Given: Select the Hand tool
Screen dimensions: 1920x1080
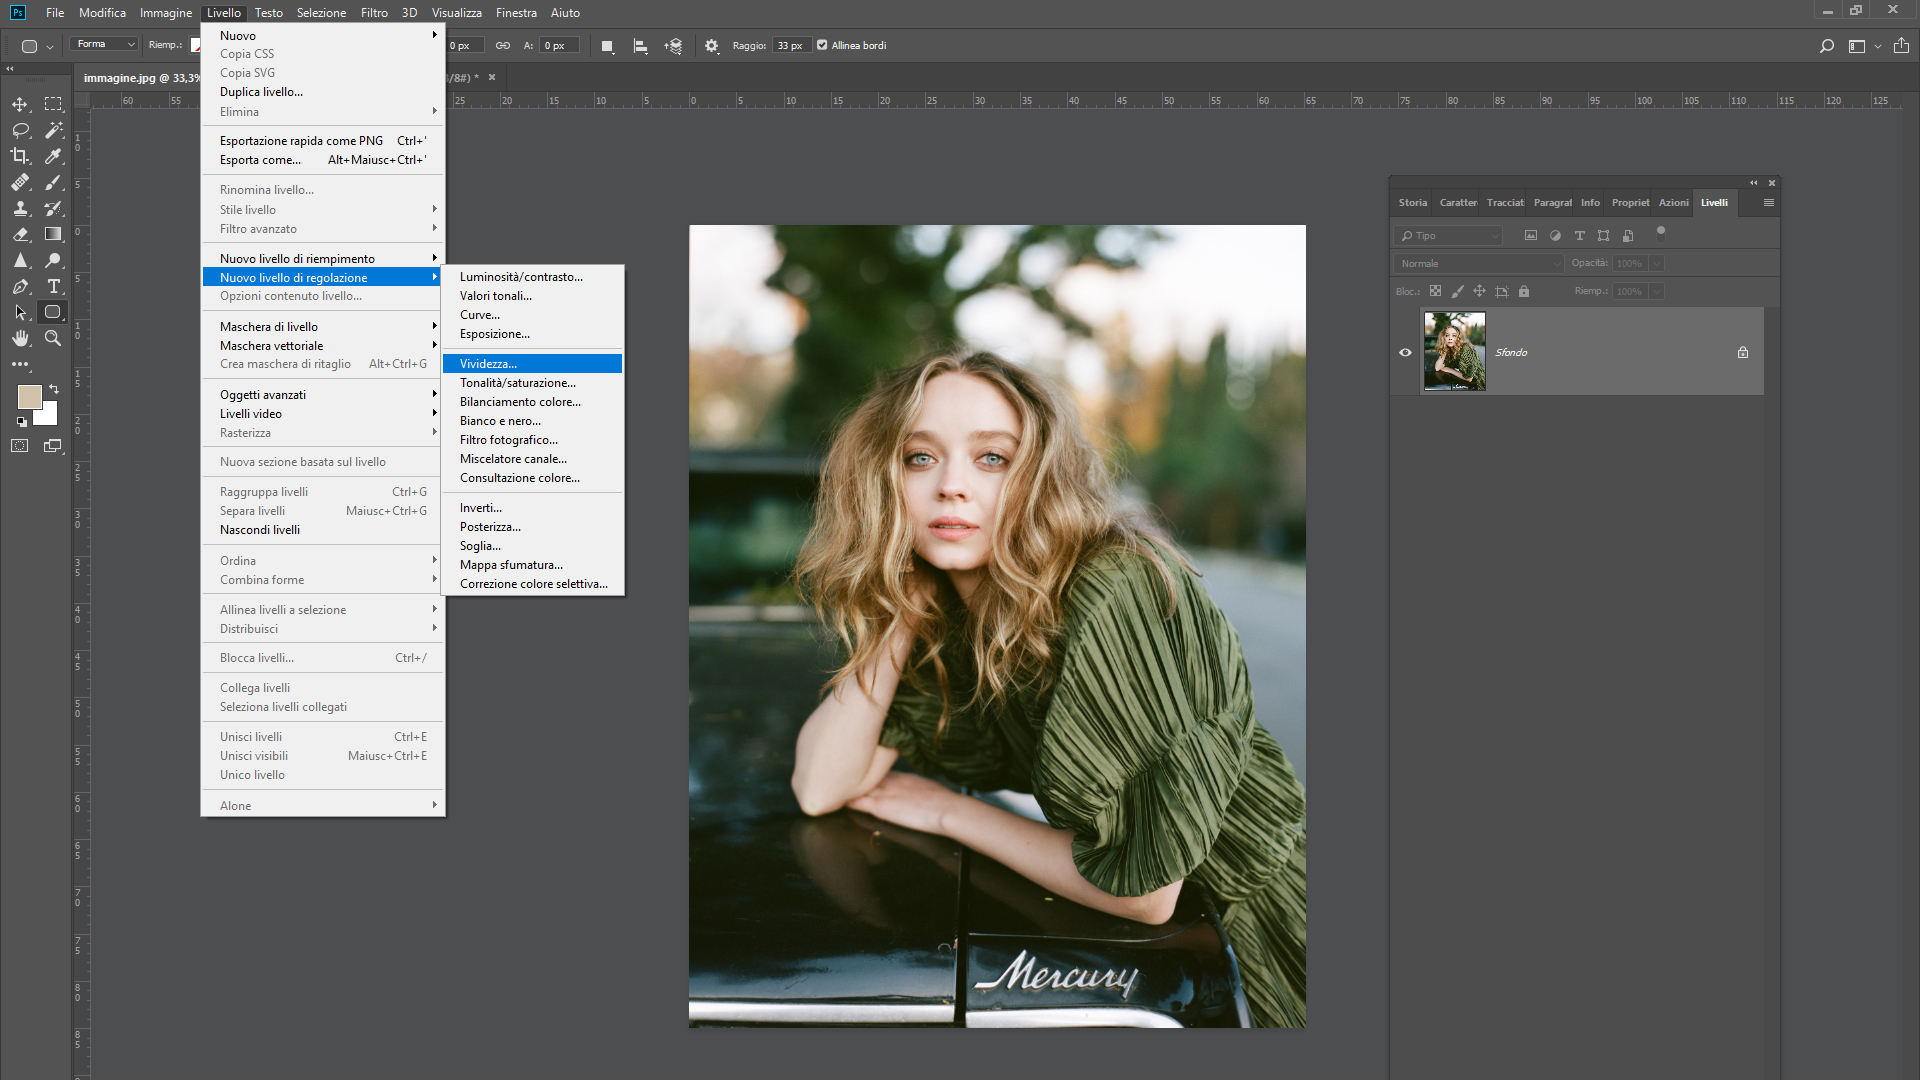Looking at the screenshot, I should 20,338.
